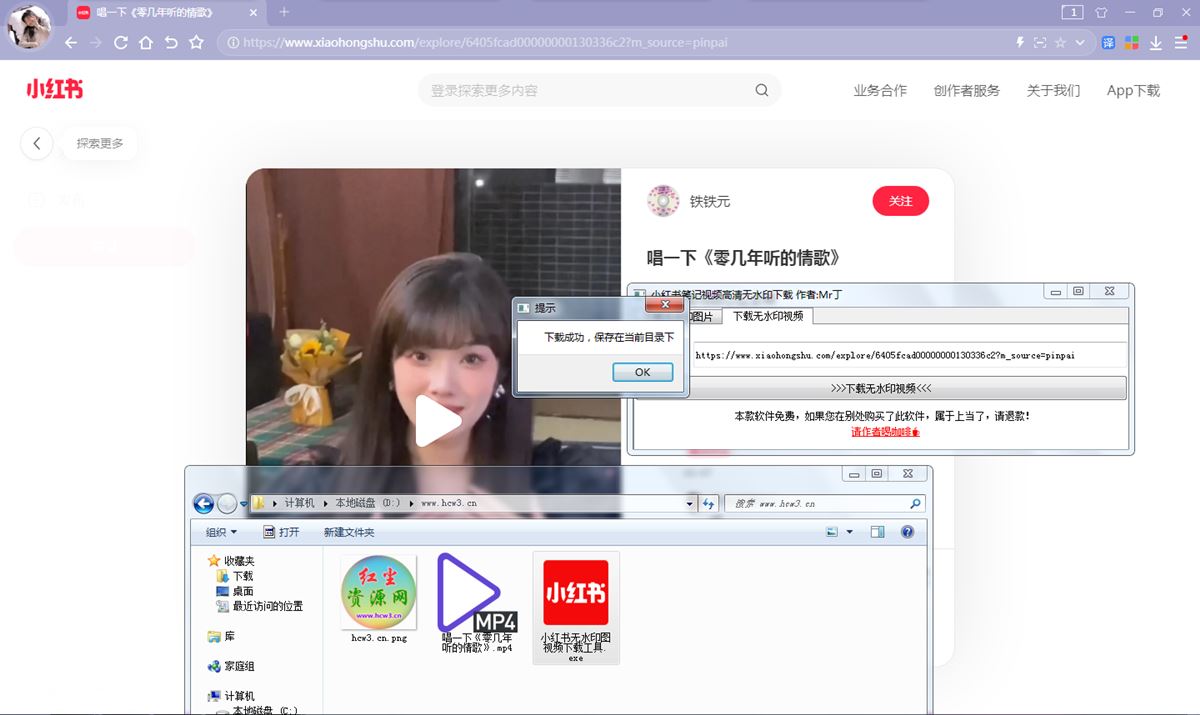The image size is (1200, 715).
Task: Click the translate icon in browser toolbar
Action: click(x=1109, y=43)
